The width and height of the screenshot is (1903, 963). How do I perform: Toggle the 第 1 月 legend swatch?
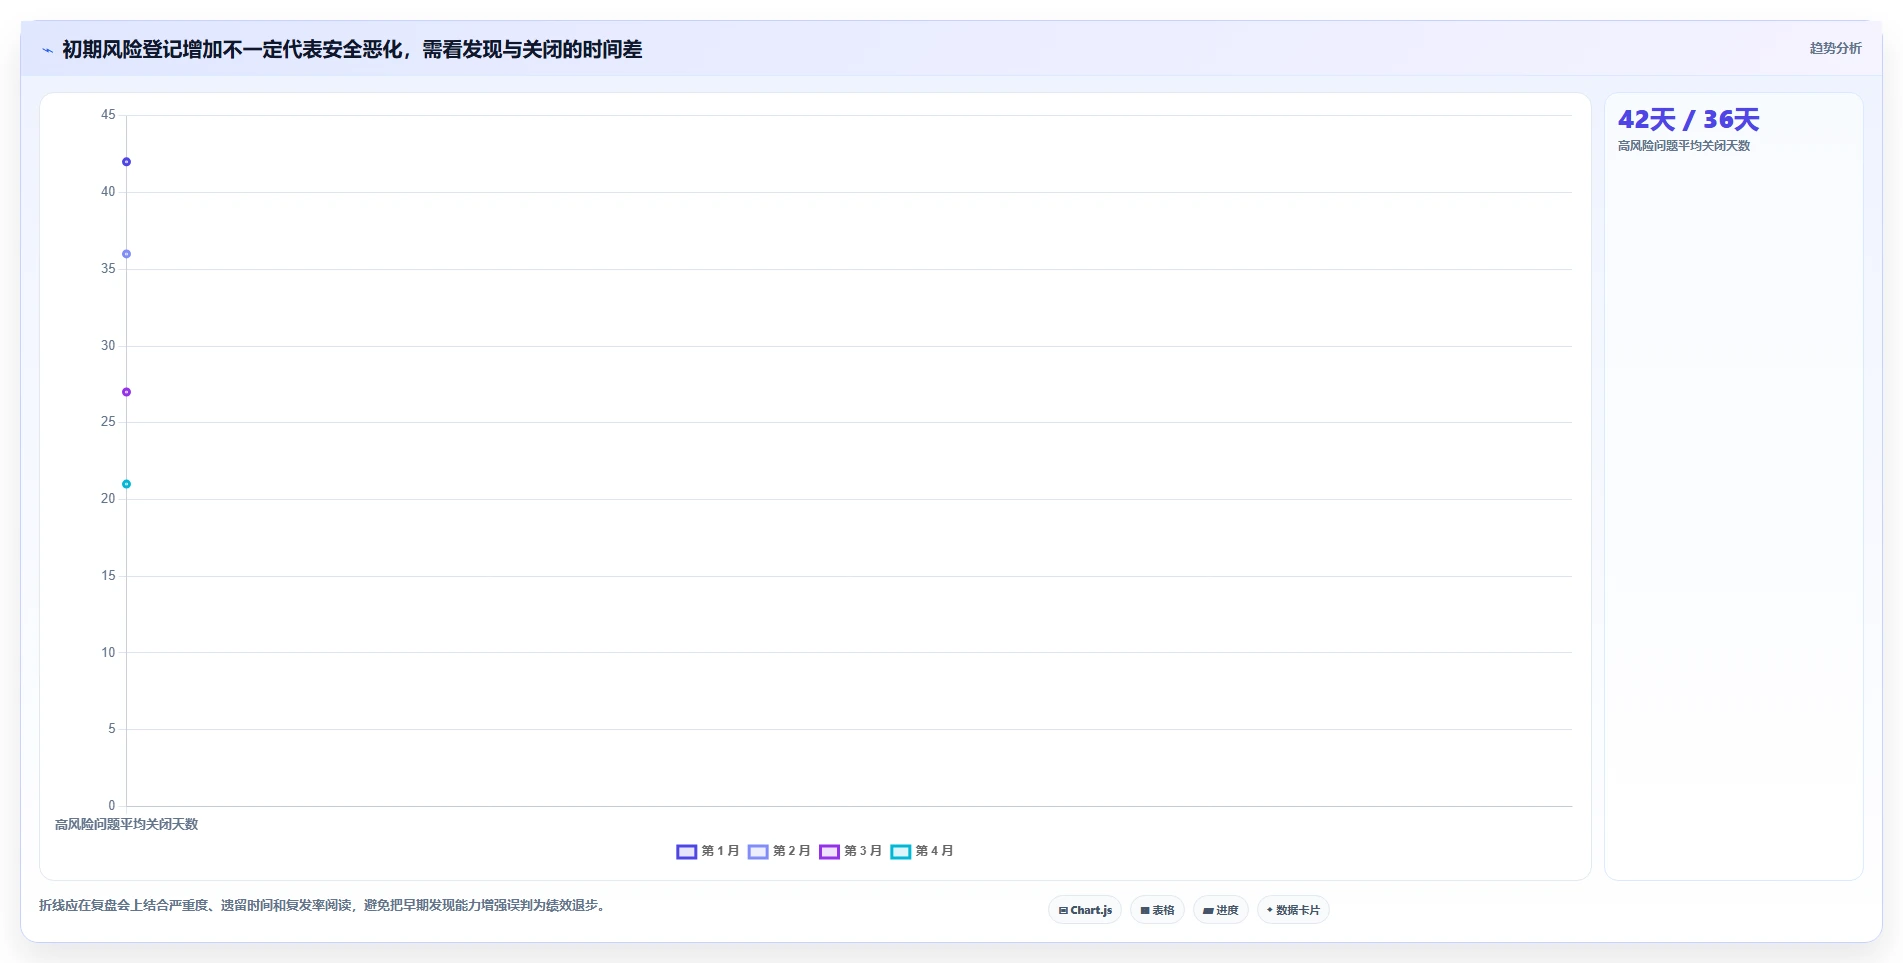click(686, 852)
